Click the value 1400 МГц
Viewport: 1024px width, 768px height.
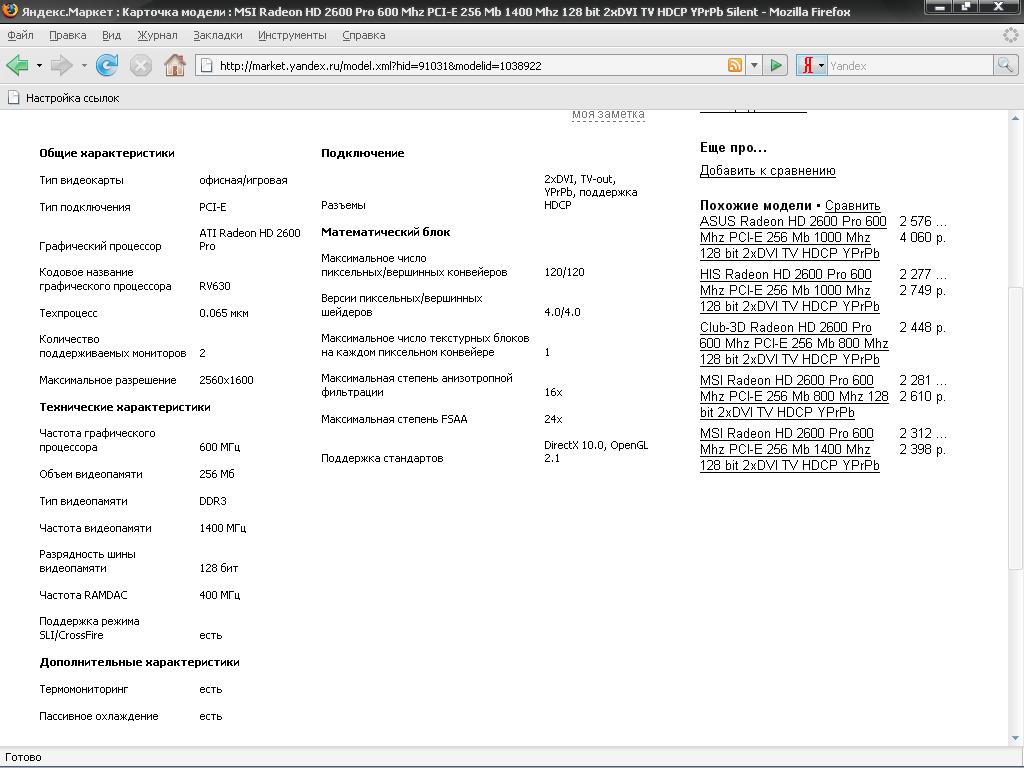(222, 528)
